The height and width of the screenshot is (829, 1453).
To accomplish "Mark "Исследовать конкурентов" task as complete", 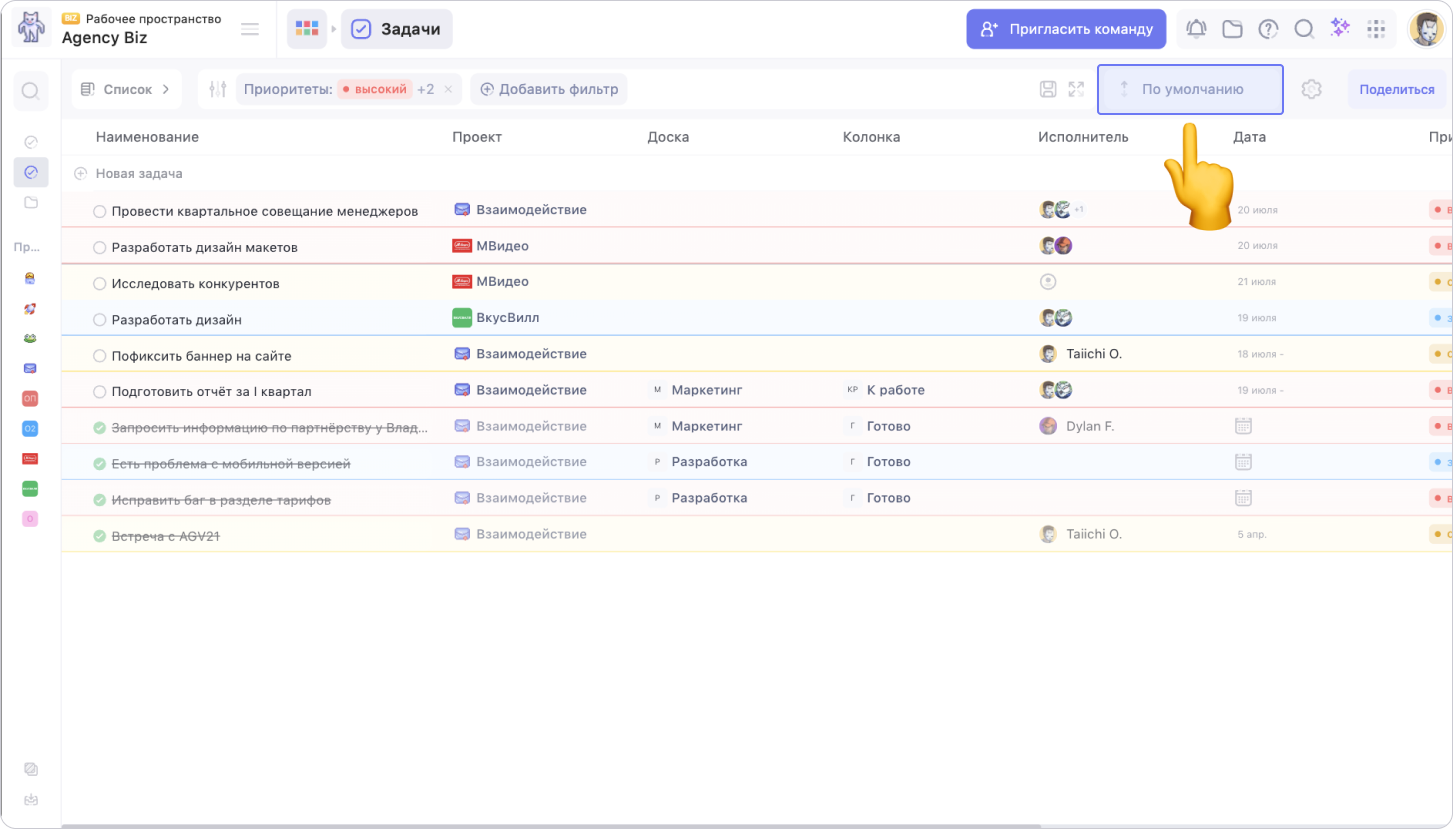I will click(x=99, y=284).
